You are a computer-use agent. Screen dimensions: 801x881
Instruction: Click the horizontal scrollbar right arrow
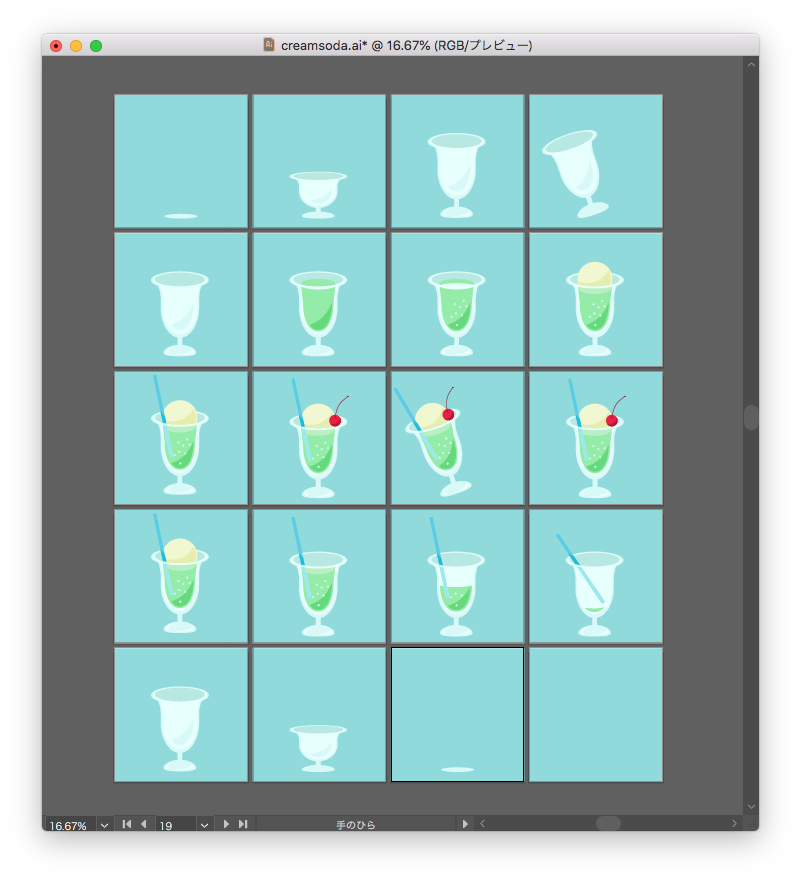[x=734, y=823]
